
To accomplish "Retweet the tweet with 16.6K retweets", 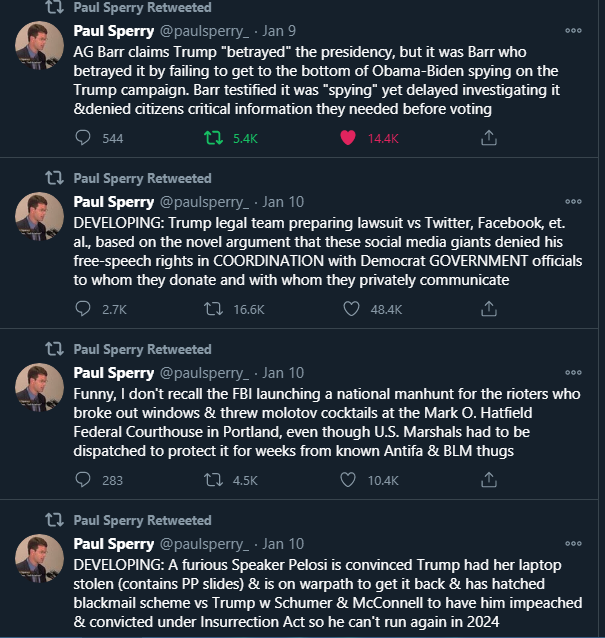I will click(214, 309).
